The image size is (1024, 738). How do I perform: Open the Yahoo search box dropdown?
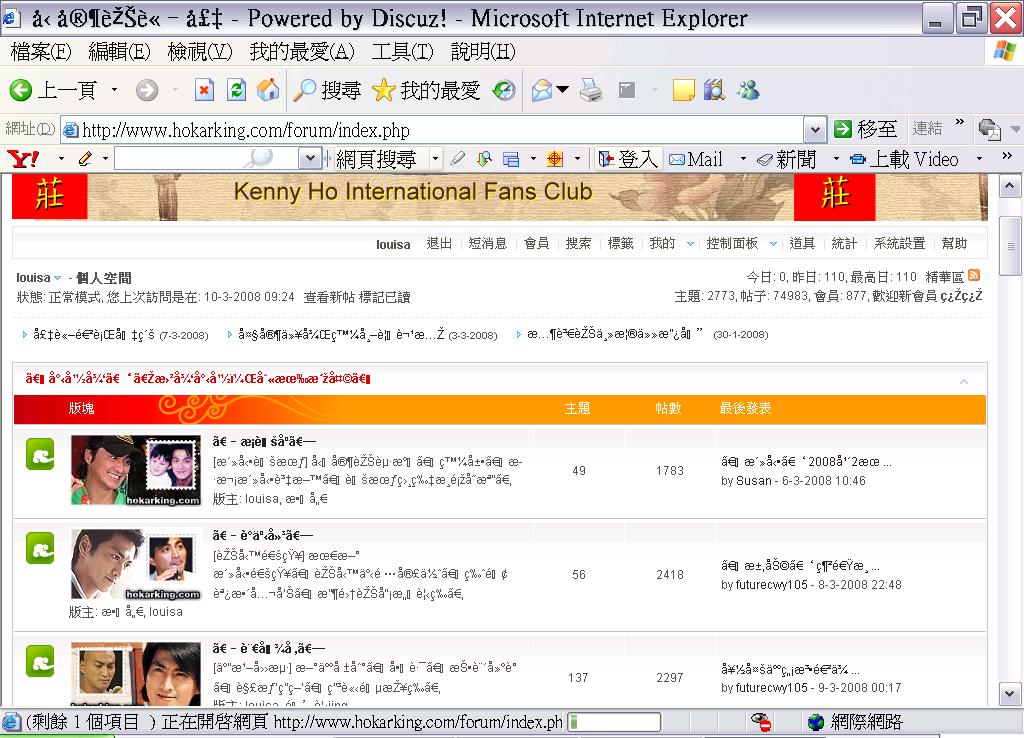tap(310, 158)
